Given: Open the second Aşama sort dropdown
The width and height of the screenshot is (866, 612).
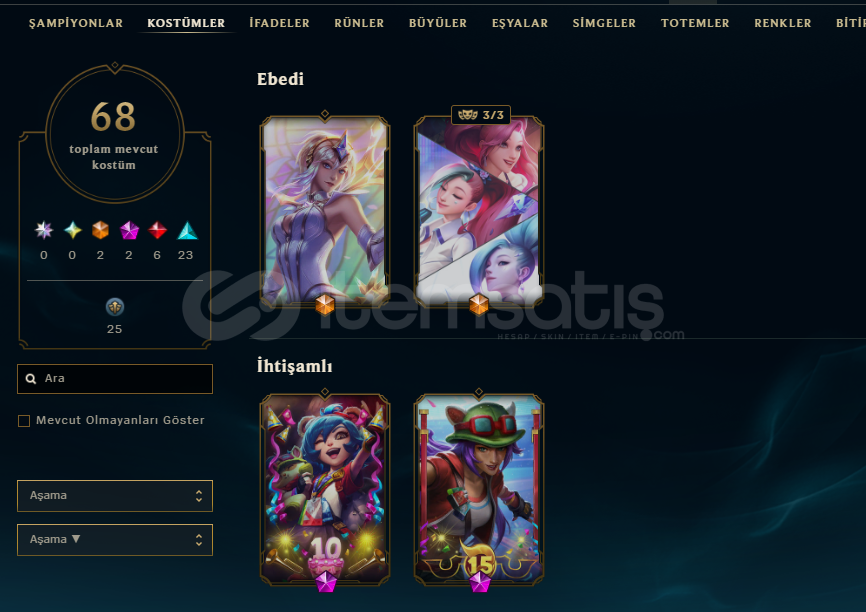Looking at the screenshot, I should [x=115, y=540].
